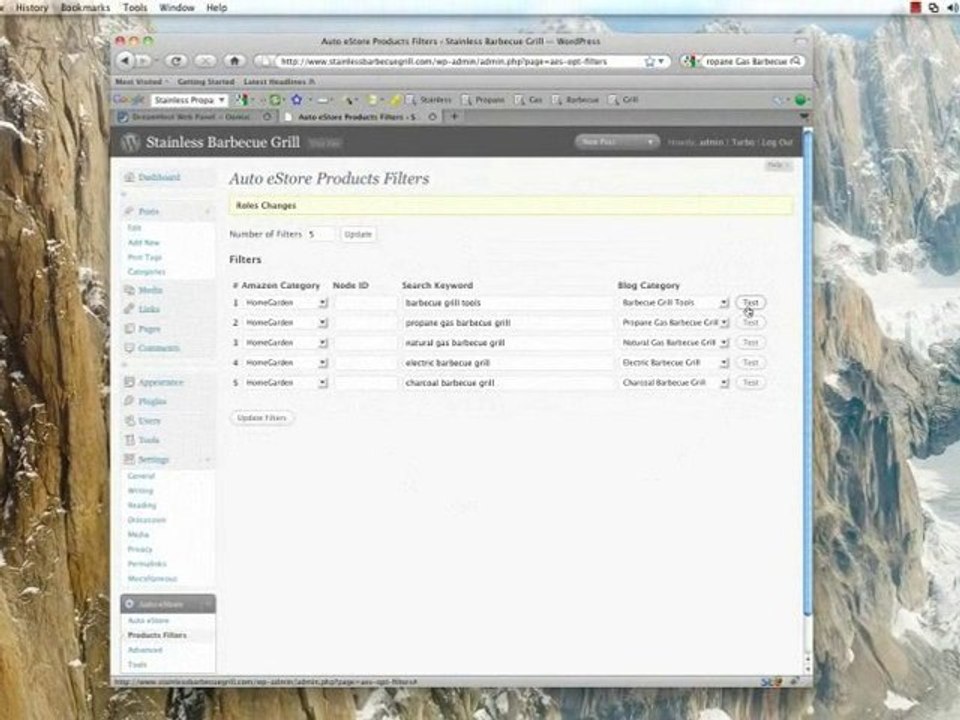Open the Tools menu in menu bar
Screen dimensions: 960x720
135,7
